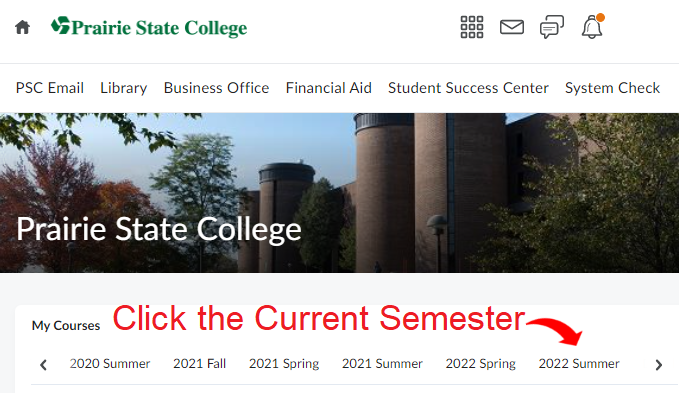Image resolution: width=679 pixels, height=393 pixels.
Task: Click the Prairie State College logo
Action: pos(149,27)
